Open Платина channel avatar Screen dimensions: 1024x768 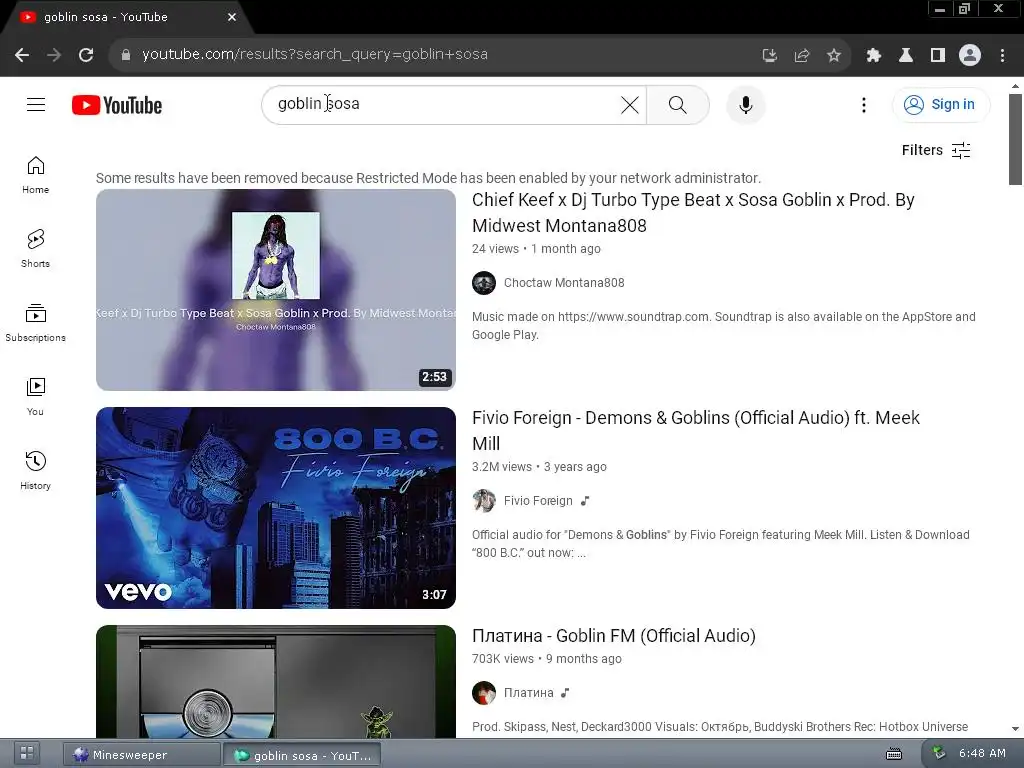[x=484, y=693]
